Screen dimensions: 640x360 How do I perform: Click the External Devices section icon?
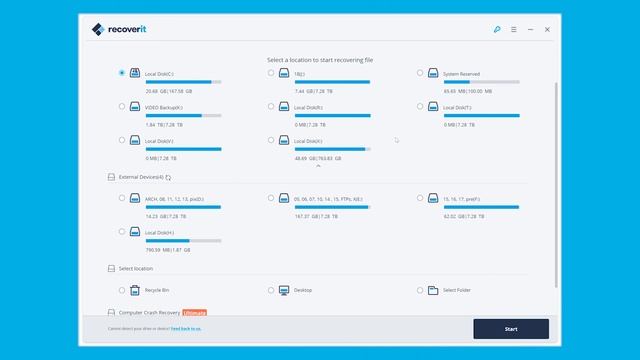[x=111, y=177]
